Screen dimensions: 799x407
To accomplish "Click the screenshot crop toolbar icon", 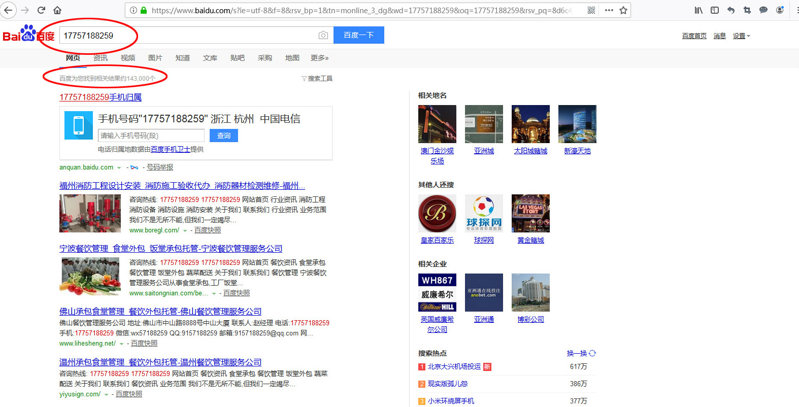I will tap(748, 10).
